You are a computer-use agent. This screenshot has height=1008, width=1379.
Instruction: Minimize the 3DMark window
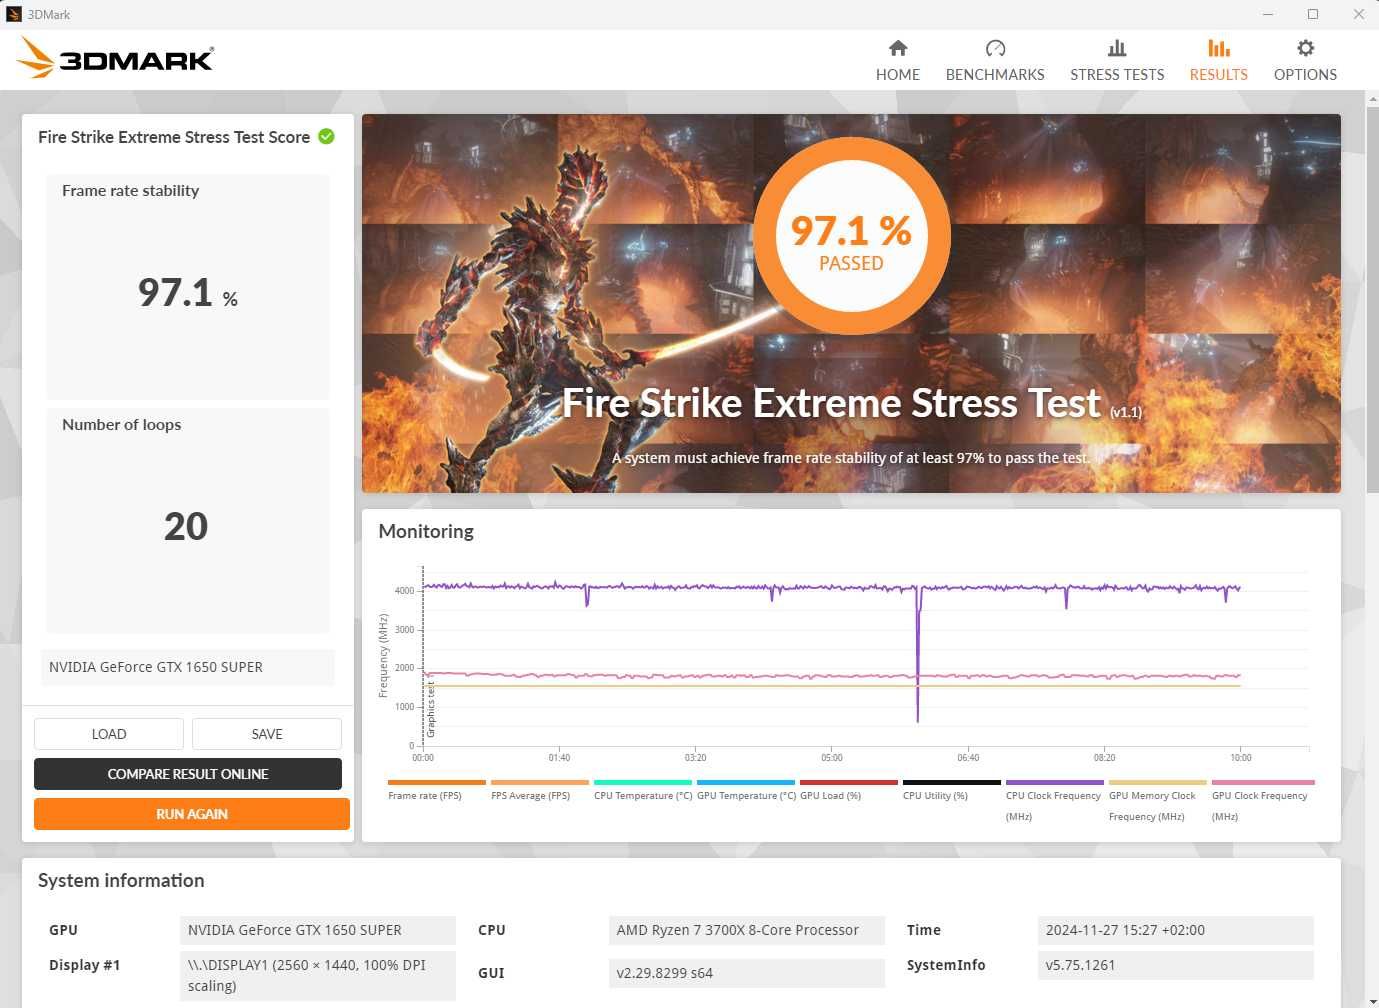[x=1268, y=14]
